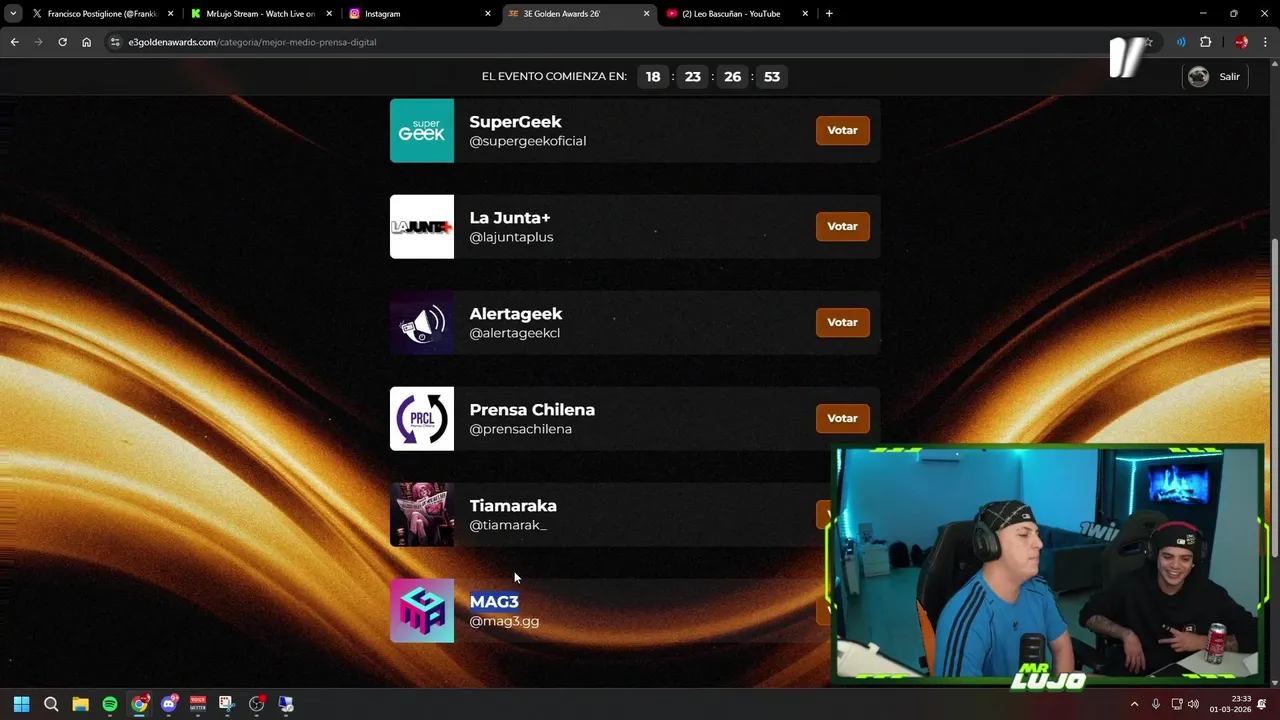The height and width of the screenshot is (720, 1280).
Task: Open the remote desktop taskbar icon
Action: [286, 704]
